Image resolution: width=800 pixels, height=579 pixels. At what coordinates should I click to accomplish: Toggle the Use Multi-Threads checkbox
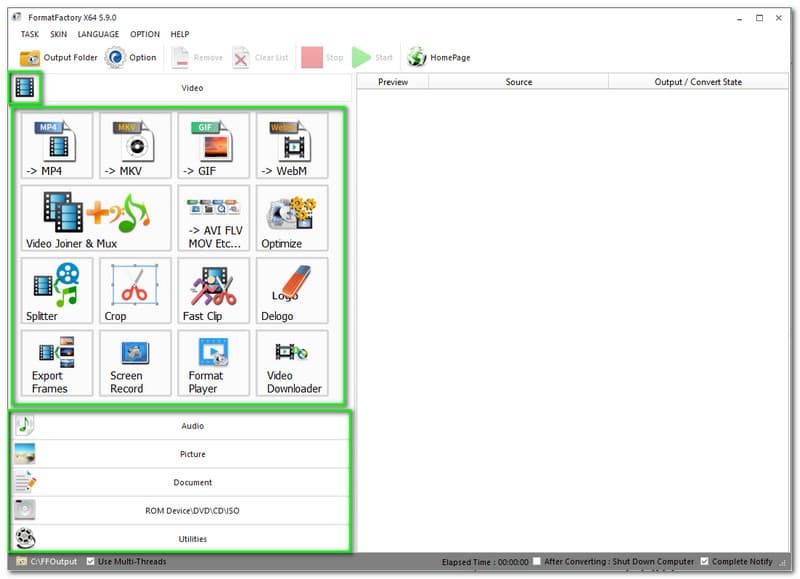pos(92,561)
